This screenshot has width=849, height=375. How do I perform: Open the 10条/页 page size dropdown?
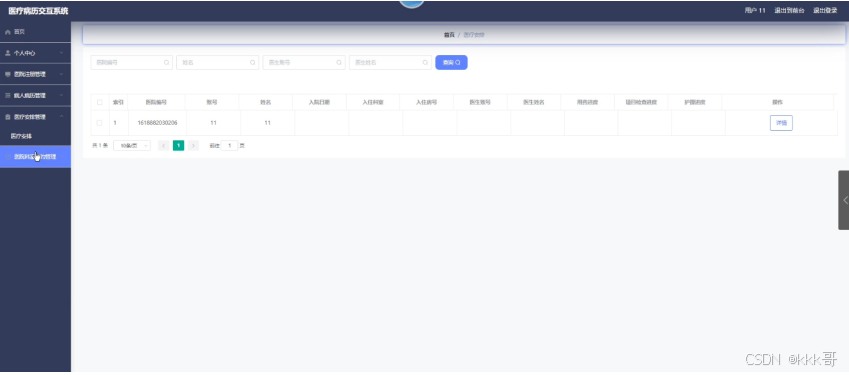(132, 146)
